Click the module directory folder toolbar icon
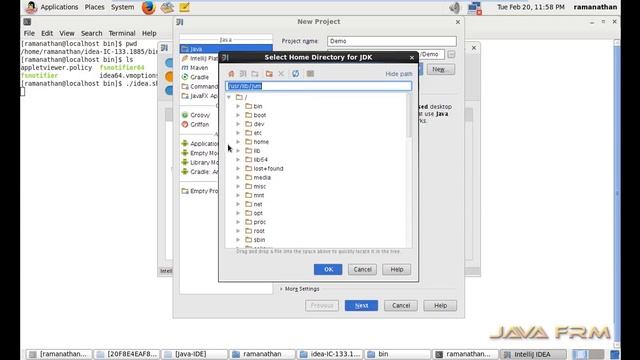 click(x=255, y=74)
